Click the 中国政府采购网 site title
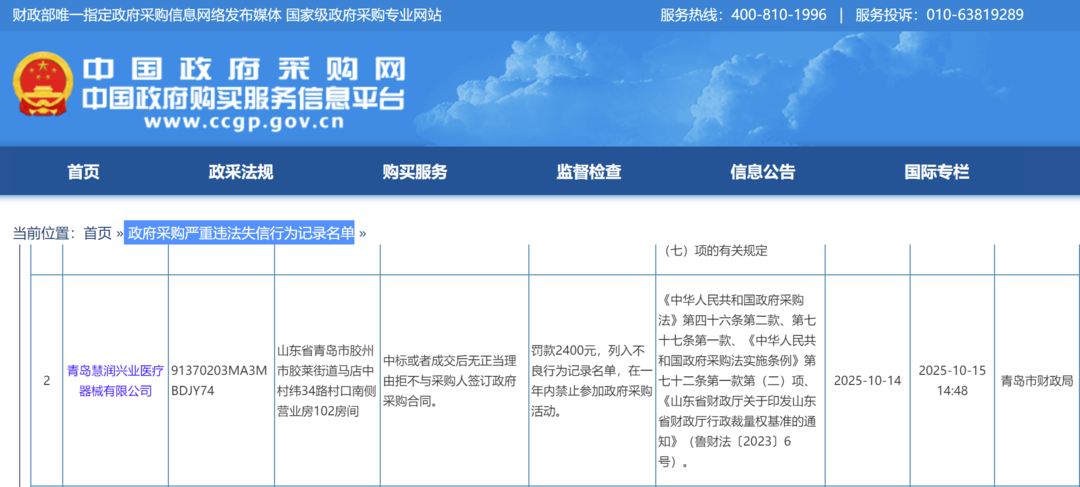The width and height of the screenshot is (1080, 487). (244, 68)
